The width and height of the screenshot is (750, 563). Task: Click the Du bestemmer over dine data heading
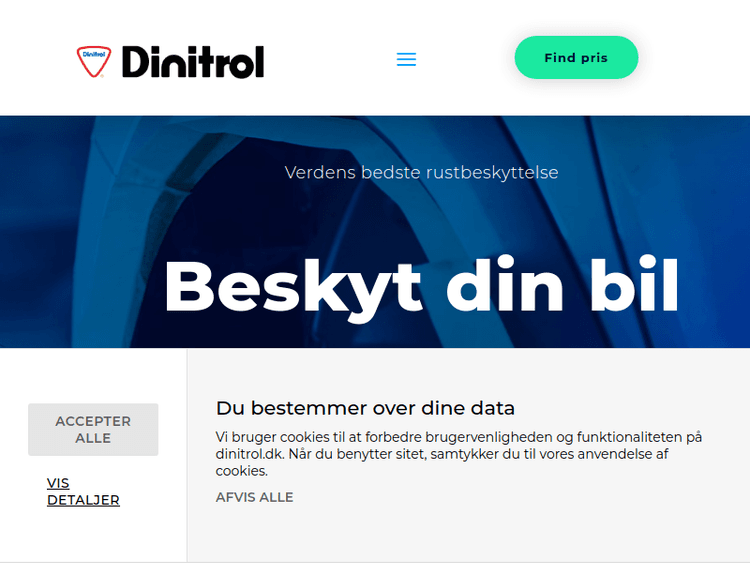pos(365,408)
